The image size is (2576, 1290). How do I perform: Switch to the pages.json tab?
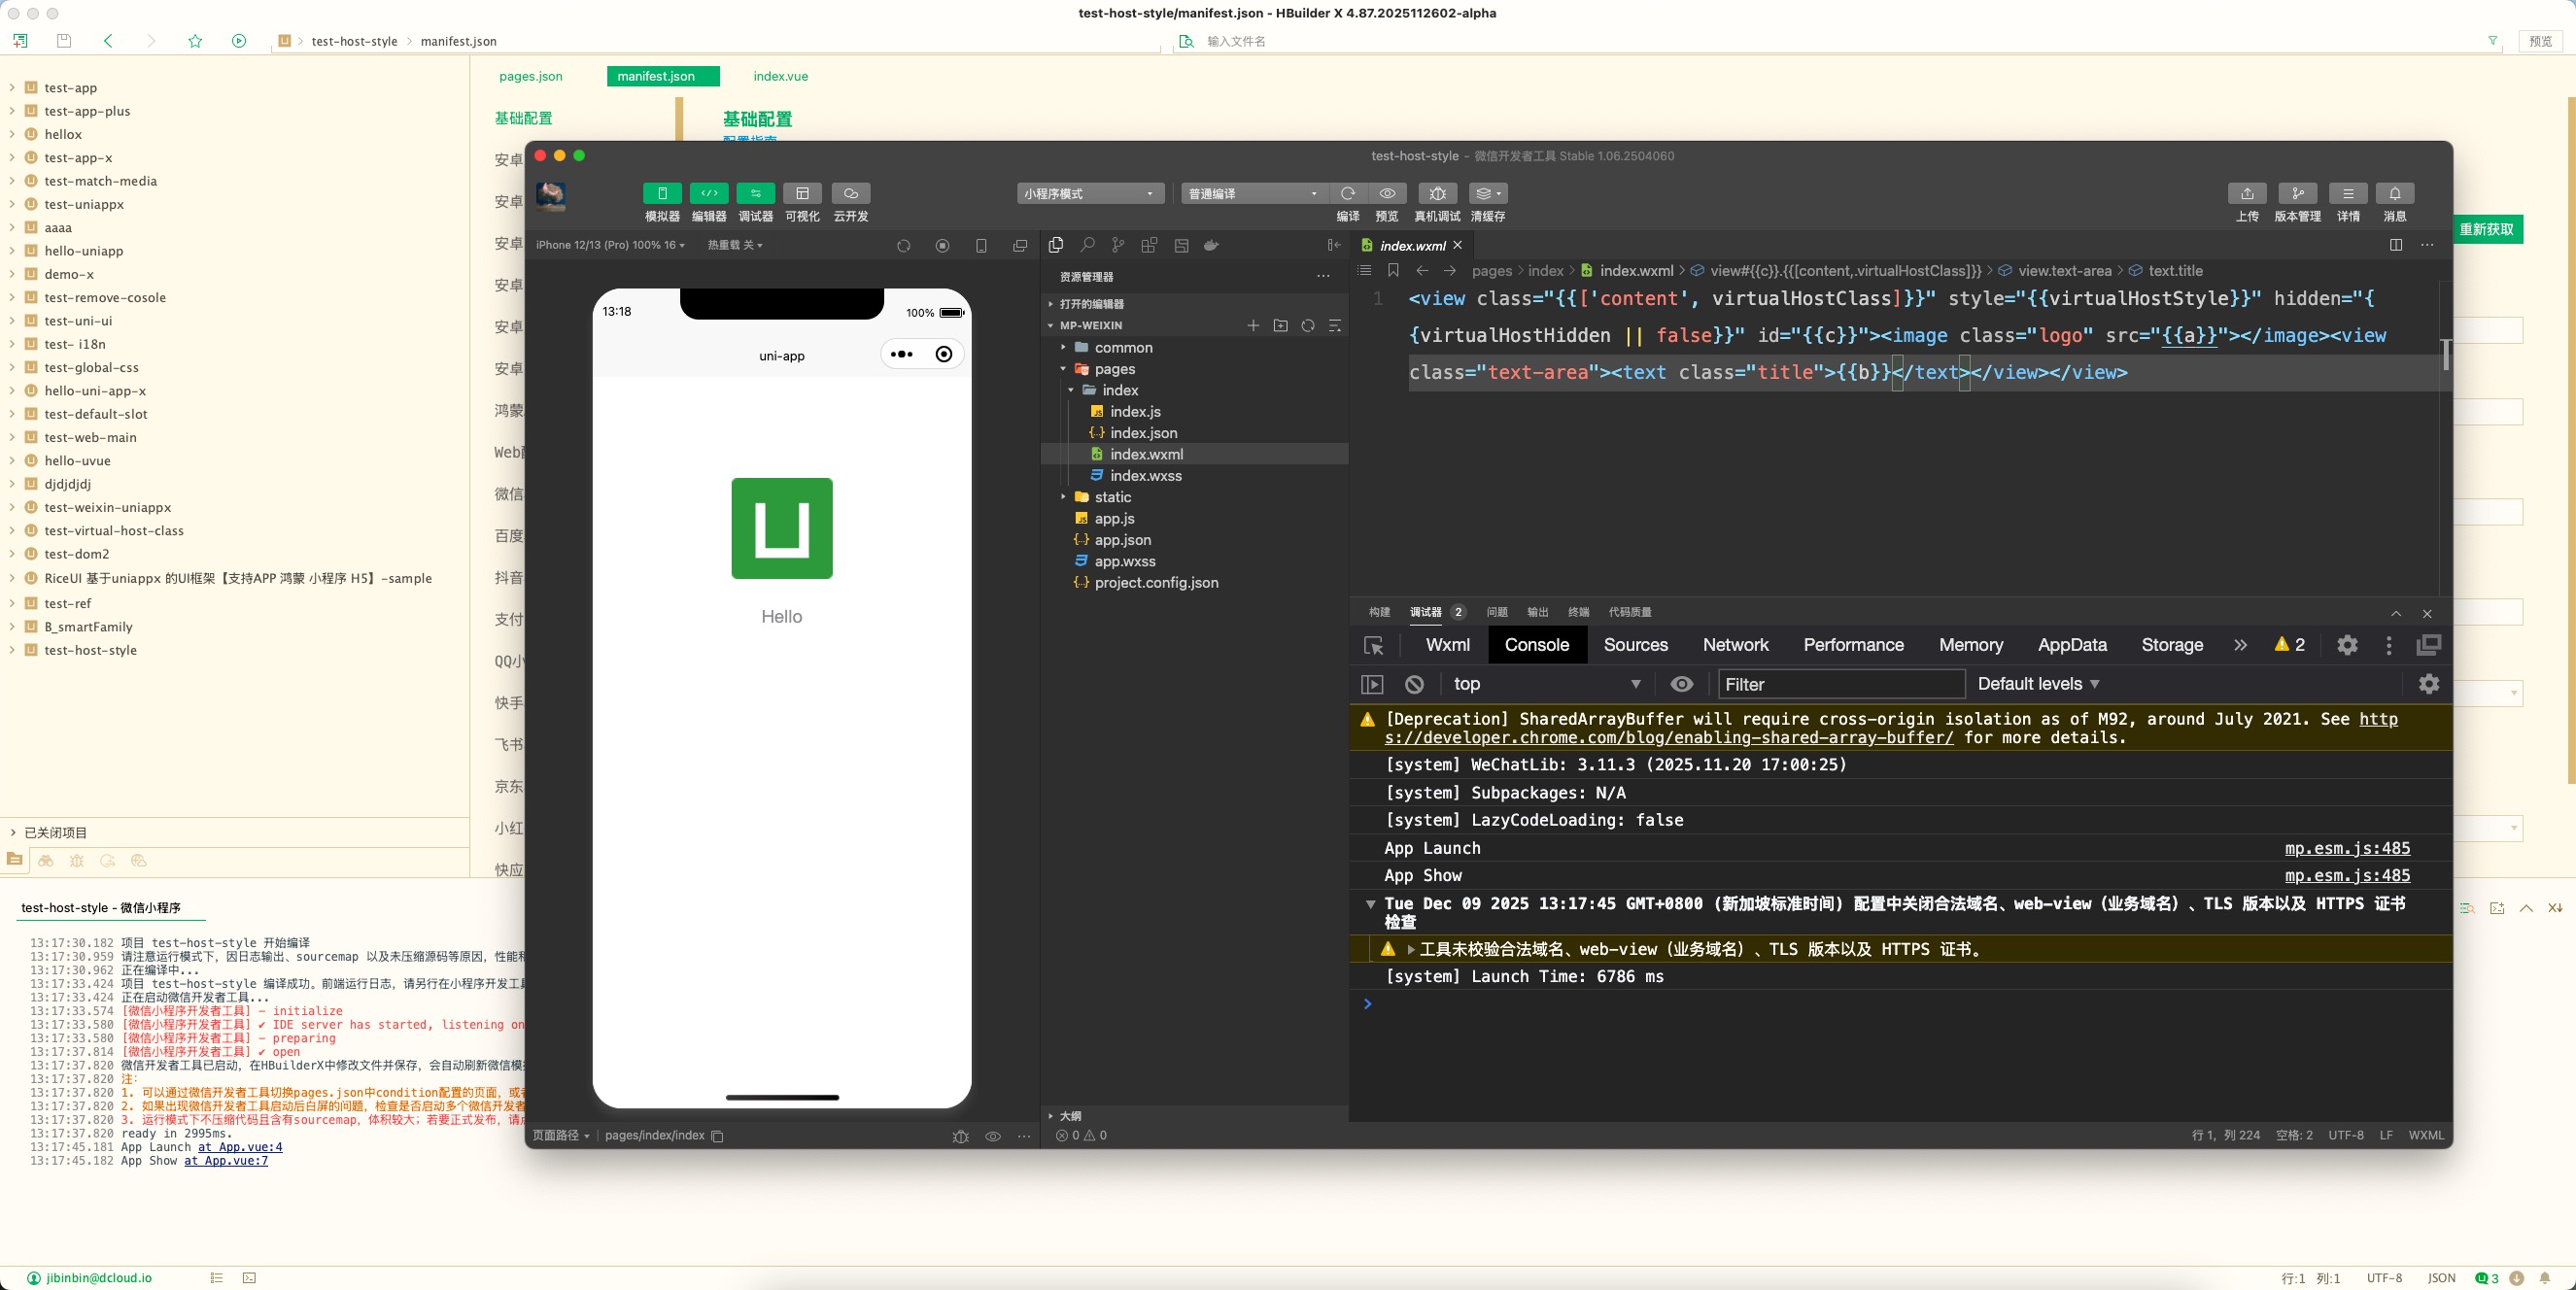pos(530,76)
